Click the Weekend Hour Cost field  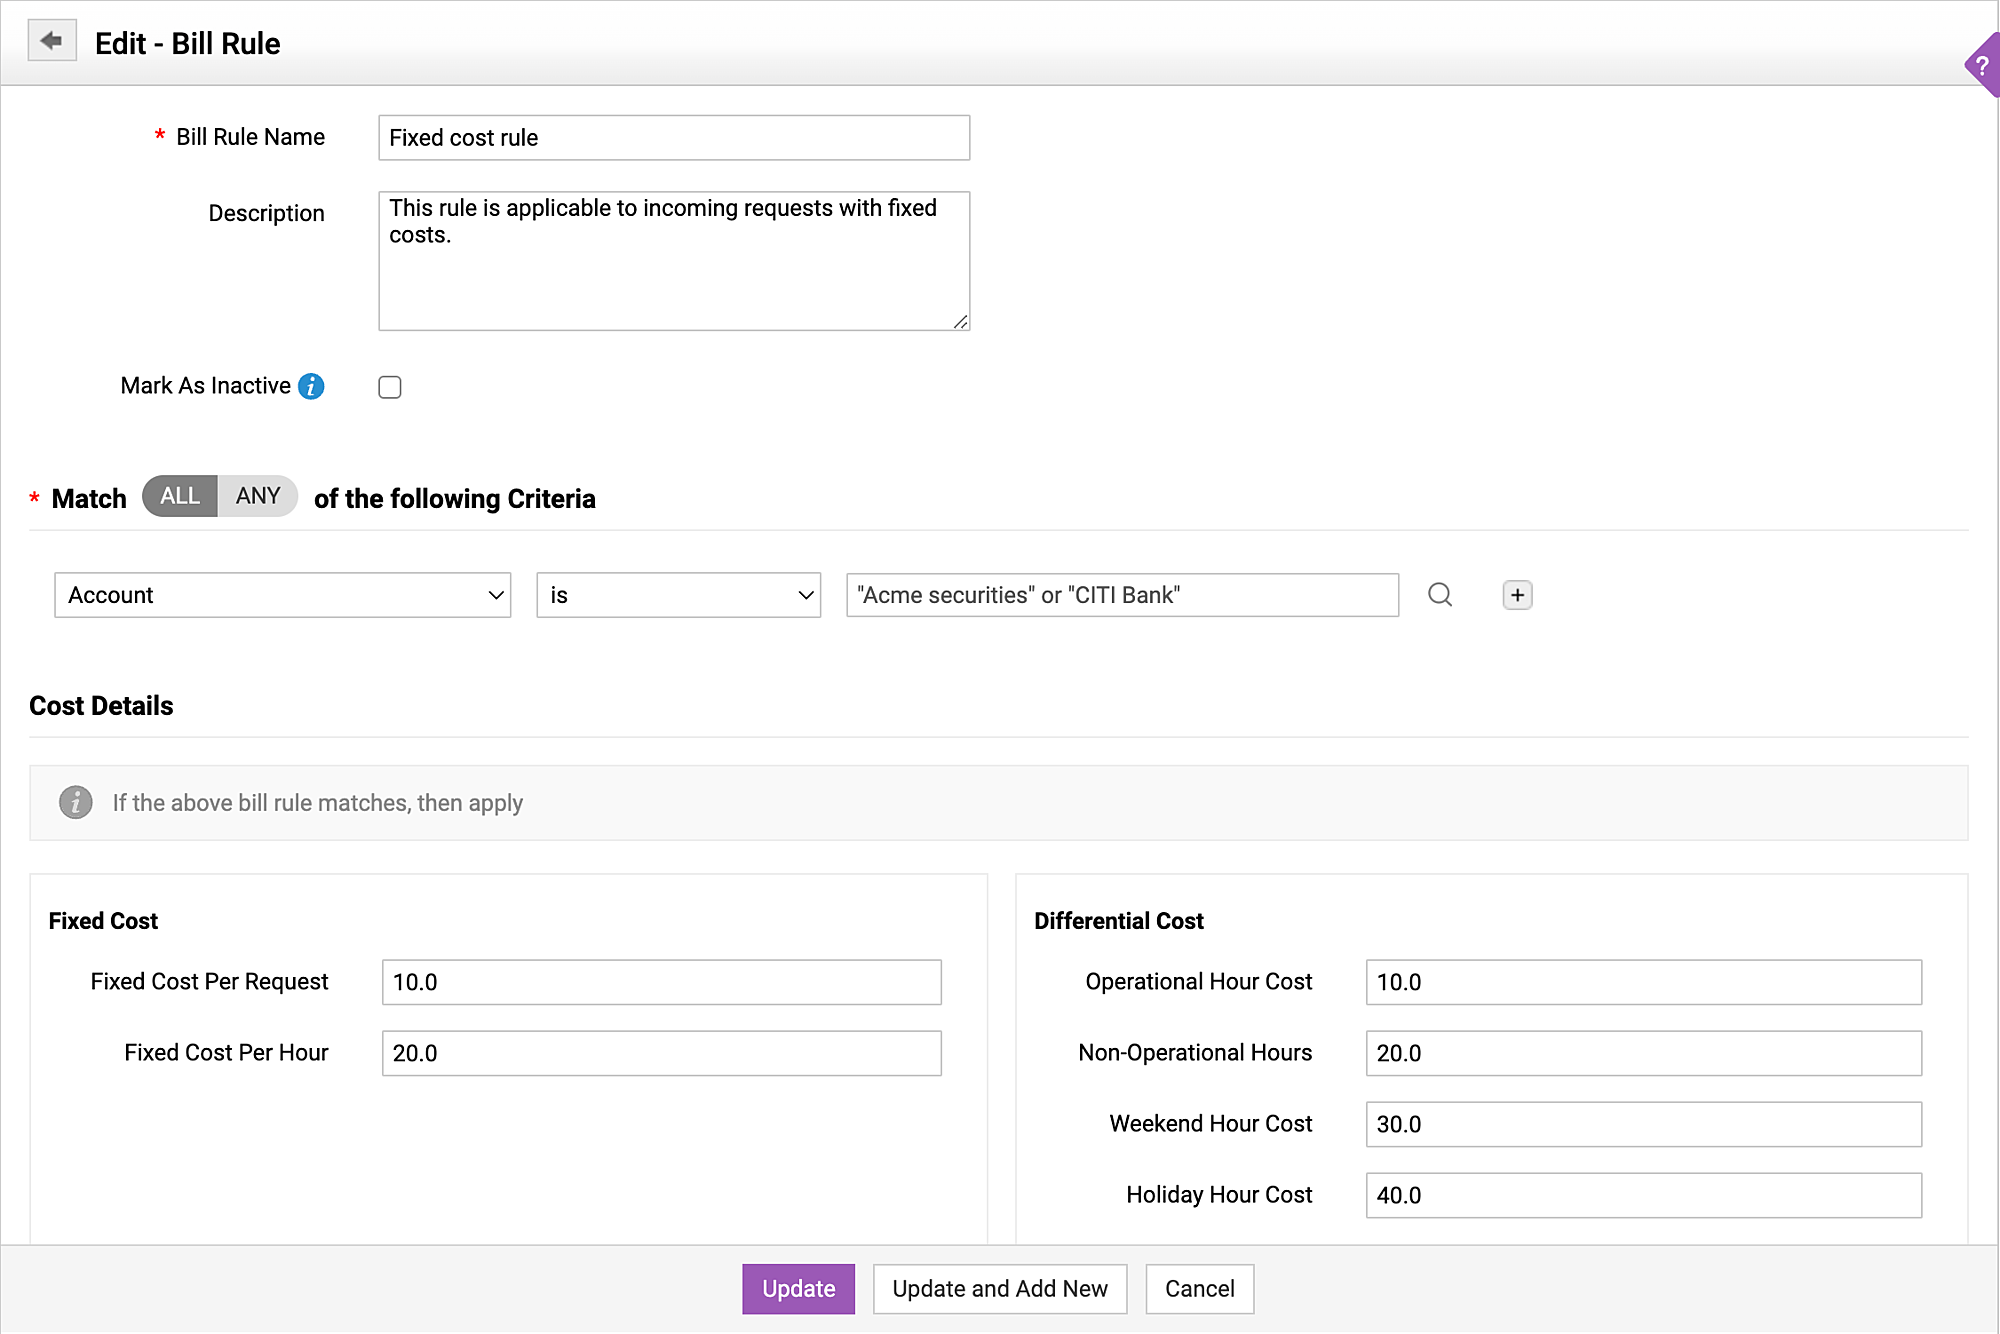click(x=1643, y=1124)
